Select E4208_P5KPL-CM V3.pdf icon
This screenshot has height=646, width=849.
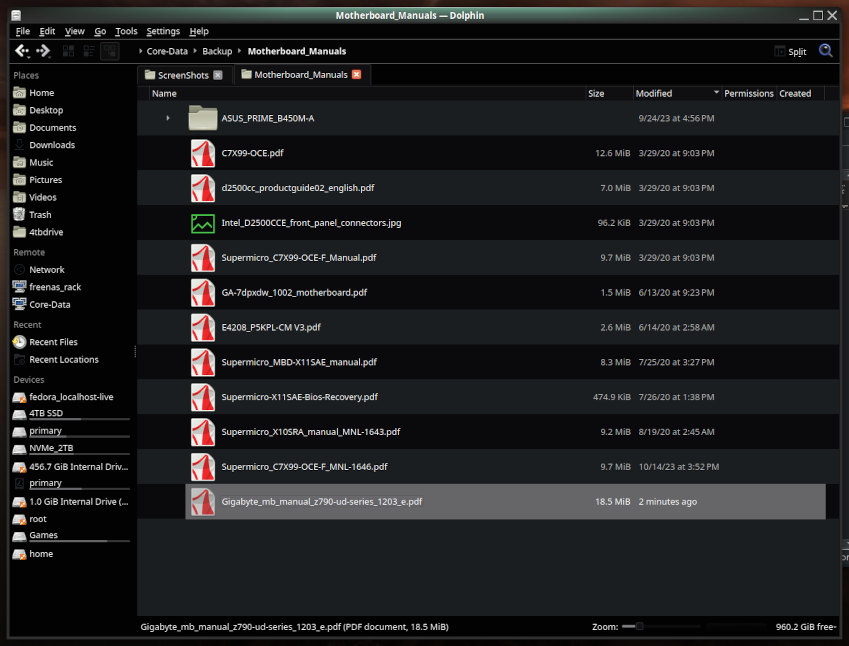pyautogui.click(x=203, y=328)
